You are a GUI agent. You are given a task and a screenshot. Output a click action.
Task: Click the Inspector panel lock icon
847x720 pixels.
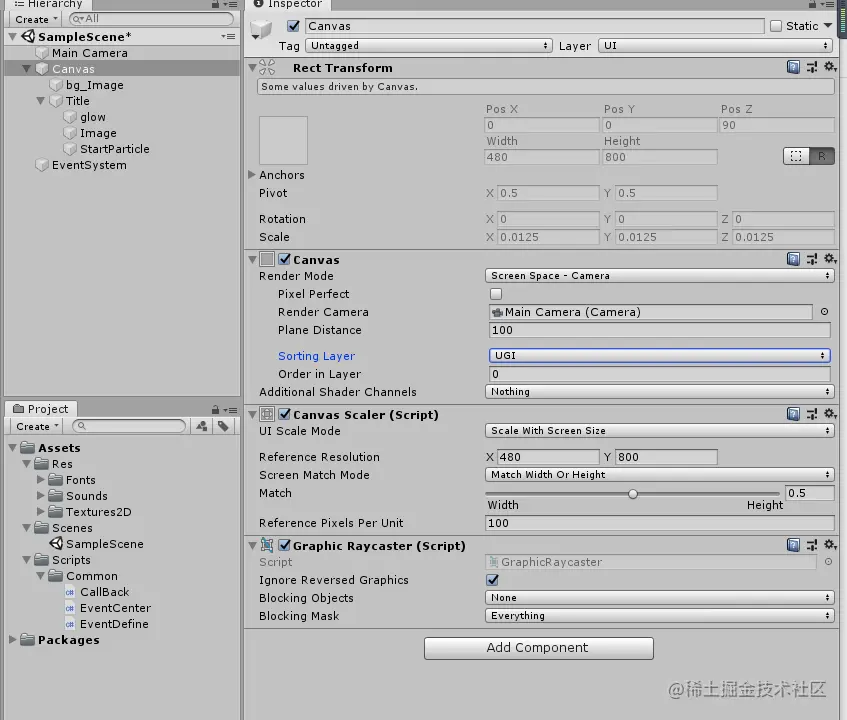coord(812,4)
